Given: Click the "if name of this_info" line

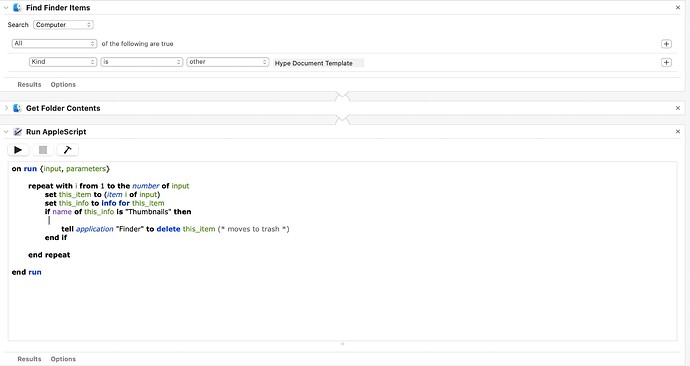Looking at the screenshot, I should pos(118,212).
